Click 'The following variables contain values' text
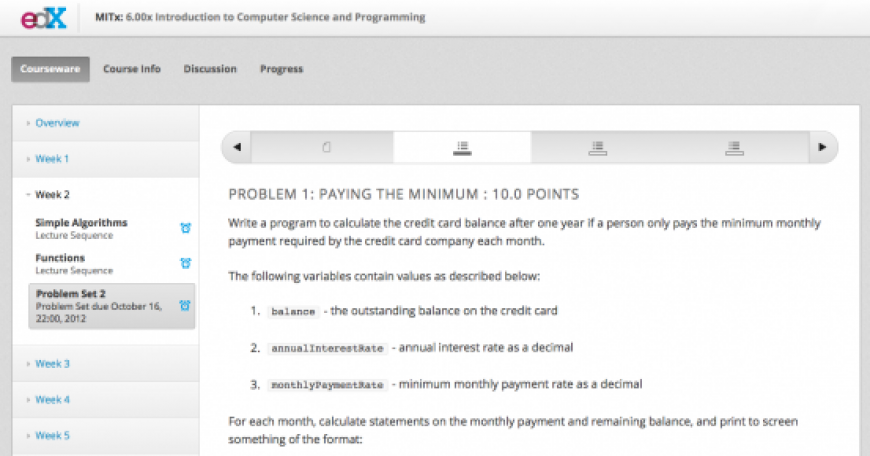870x456 pixels. (384, 276)
